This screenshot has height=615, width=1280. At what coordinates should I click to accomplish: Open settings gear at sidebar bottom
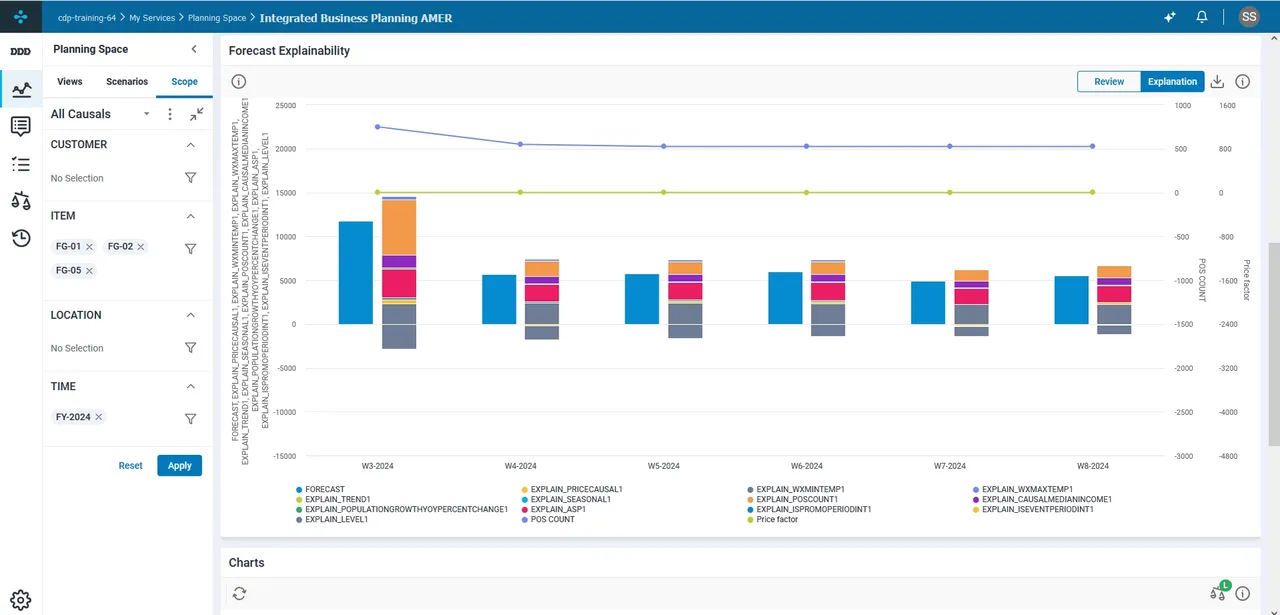[20, 600]
